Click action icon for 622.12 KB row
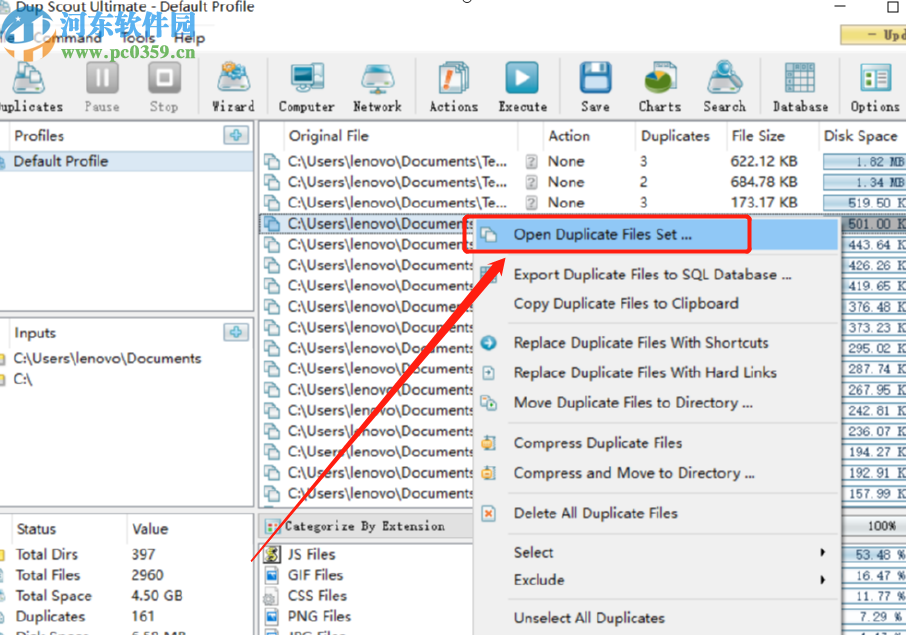906x635 pixels. tap(532, 161)
